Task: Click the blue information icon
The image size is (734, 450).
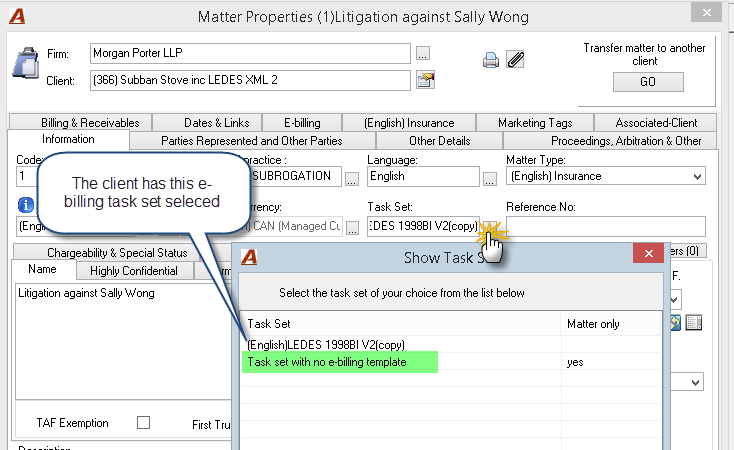Action: click(26, 205)
